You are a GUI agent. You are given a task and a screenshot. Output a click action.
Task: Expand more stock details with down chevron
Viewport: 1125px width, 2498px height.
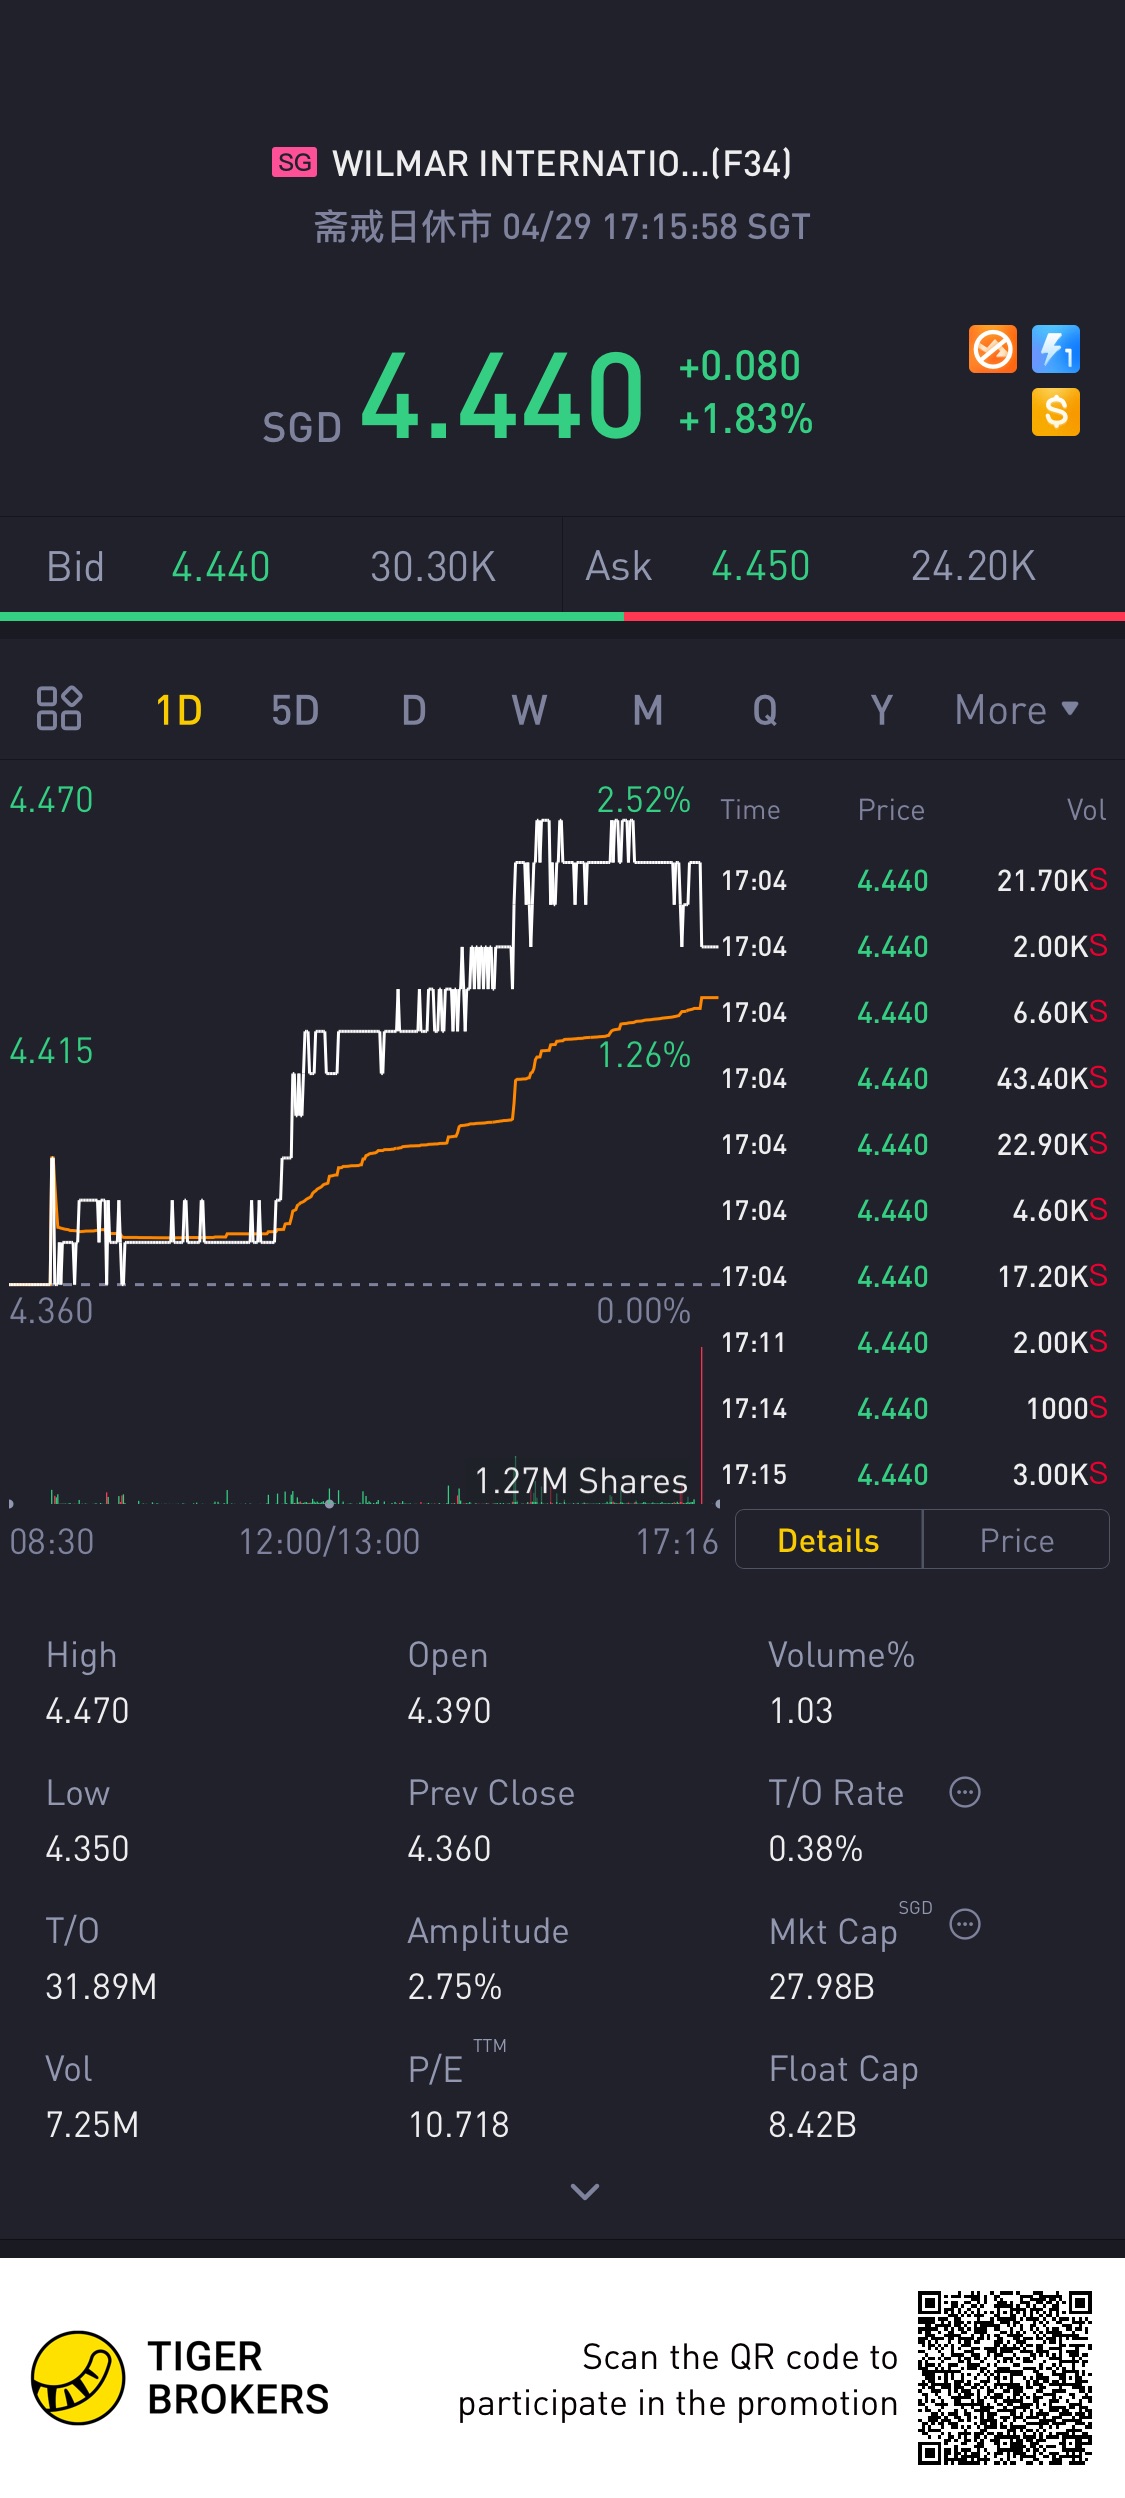click(584, 2192)
